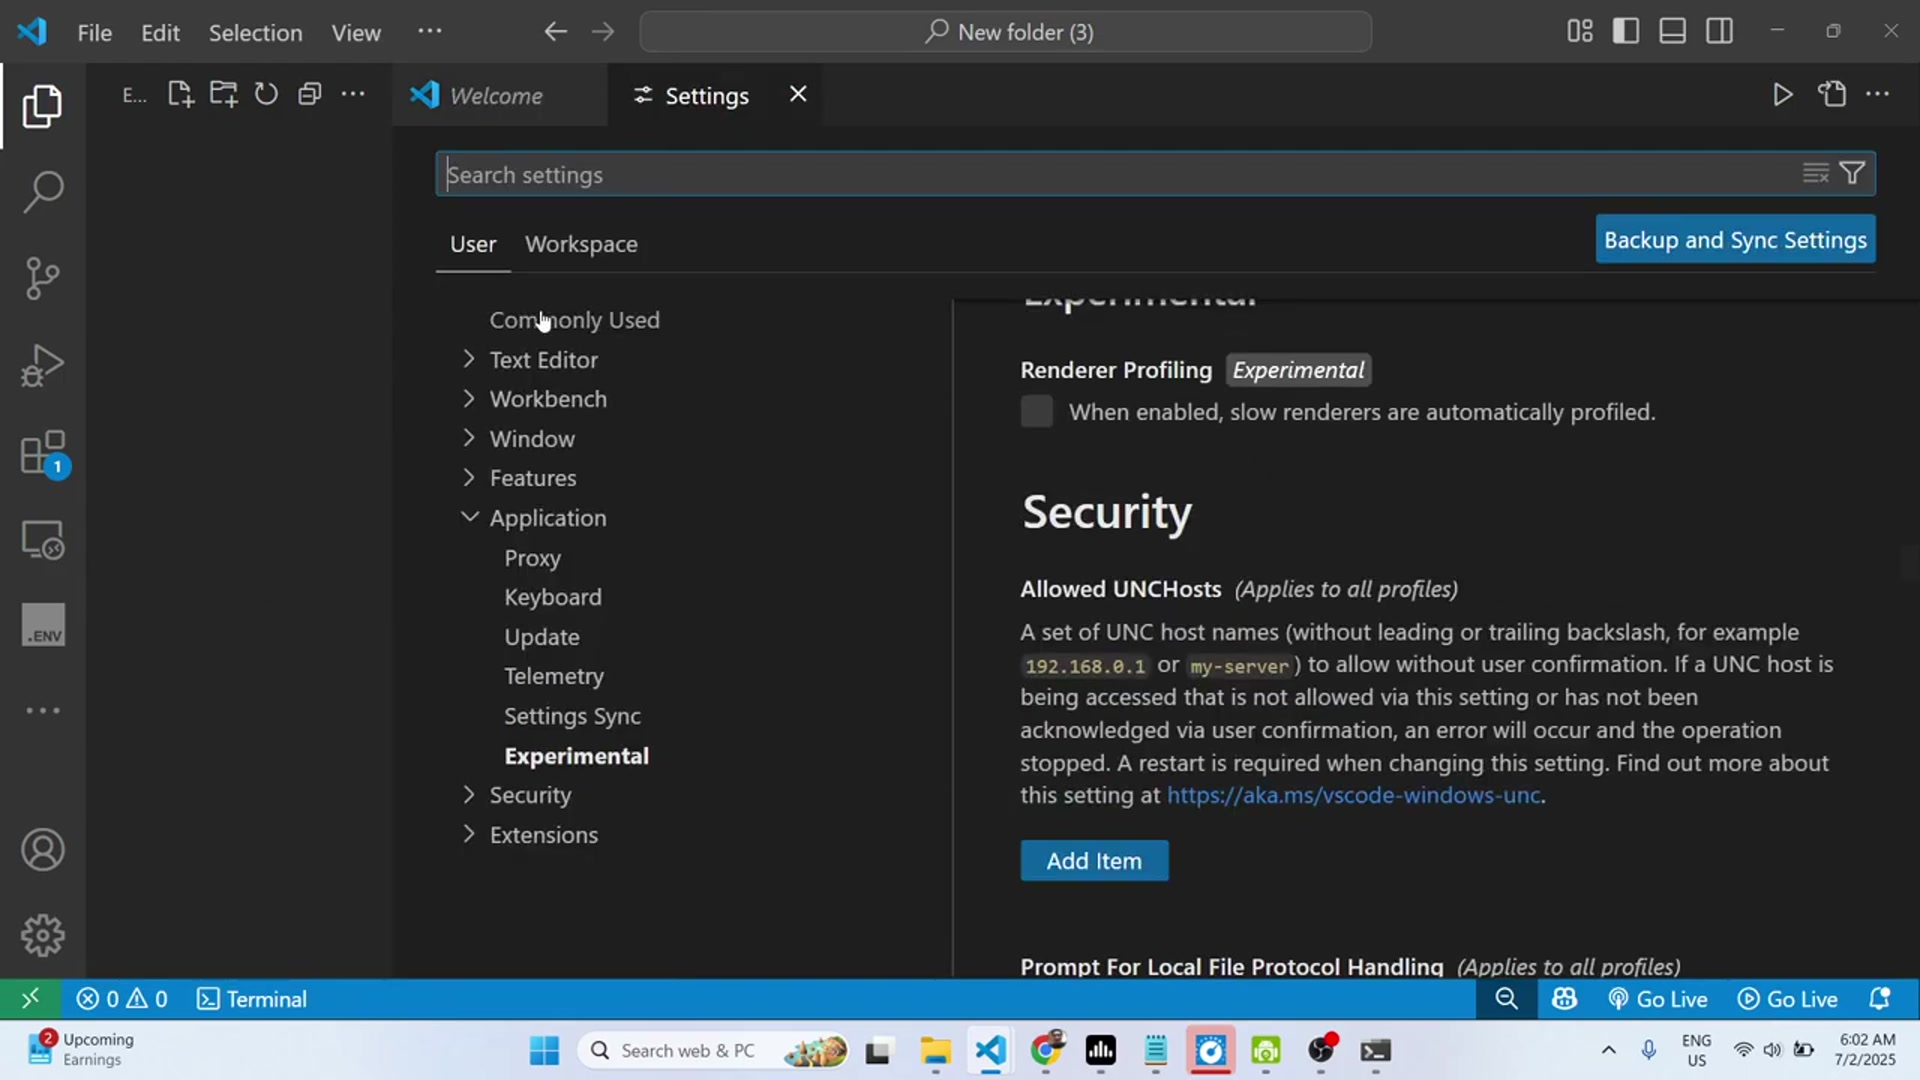
Task: Show errors and warnings count
Action: pyautogui.click(x=122, y=999)
